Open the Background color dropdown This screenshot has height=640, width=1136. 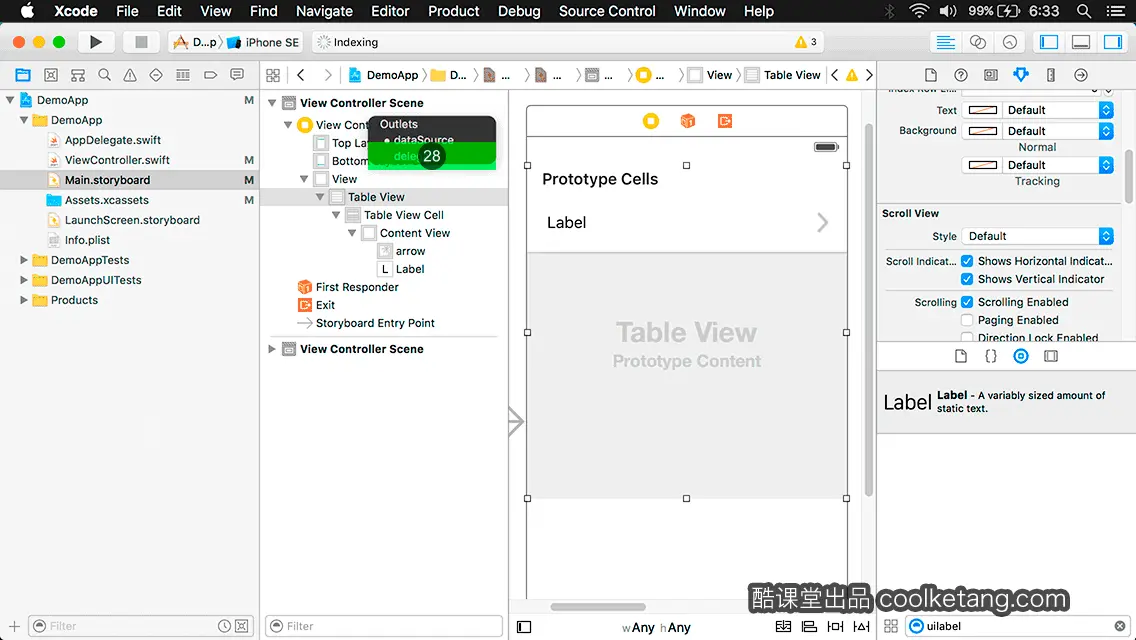pos(1057,131)
